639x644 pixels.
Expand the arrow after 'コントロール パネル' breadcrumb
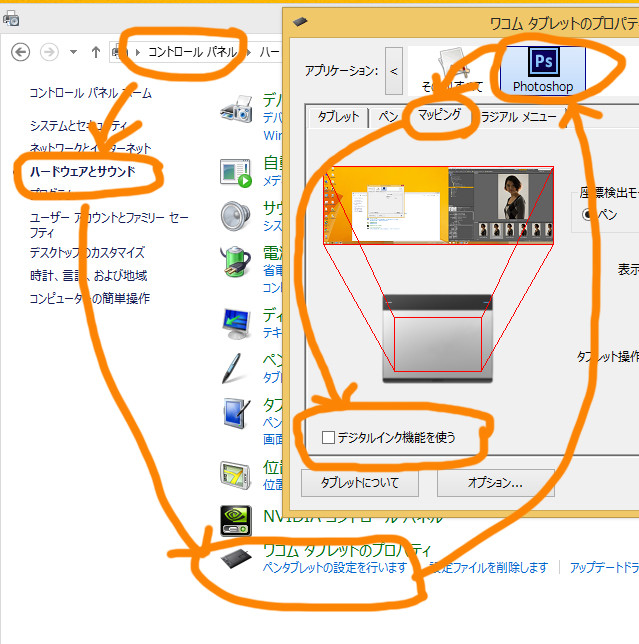coord(249,52)
